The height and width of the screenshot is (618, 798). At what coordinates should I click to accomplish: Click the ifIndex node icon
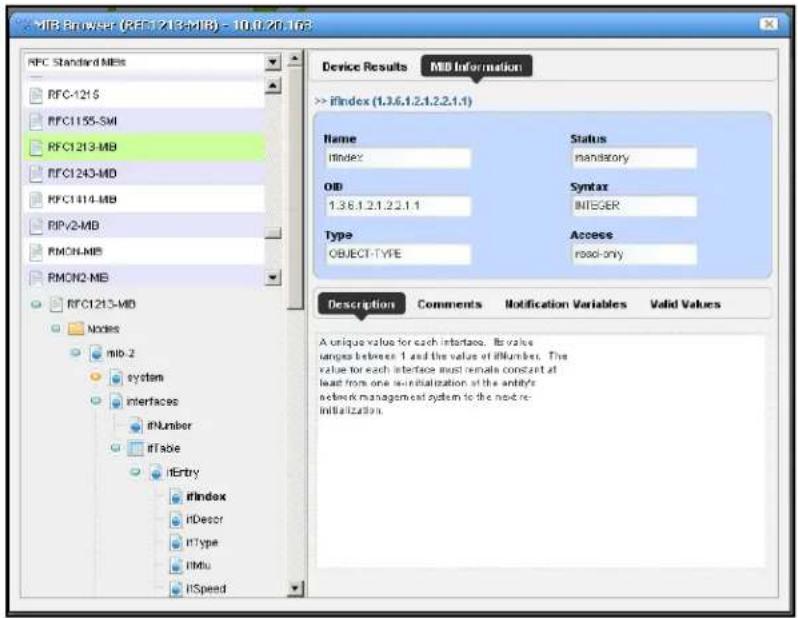[176, 496]
